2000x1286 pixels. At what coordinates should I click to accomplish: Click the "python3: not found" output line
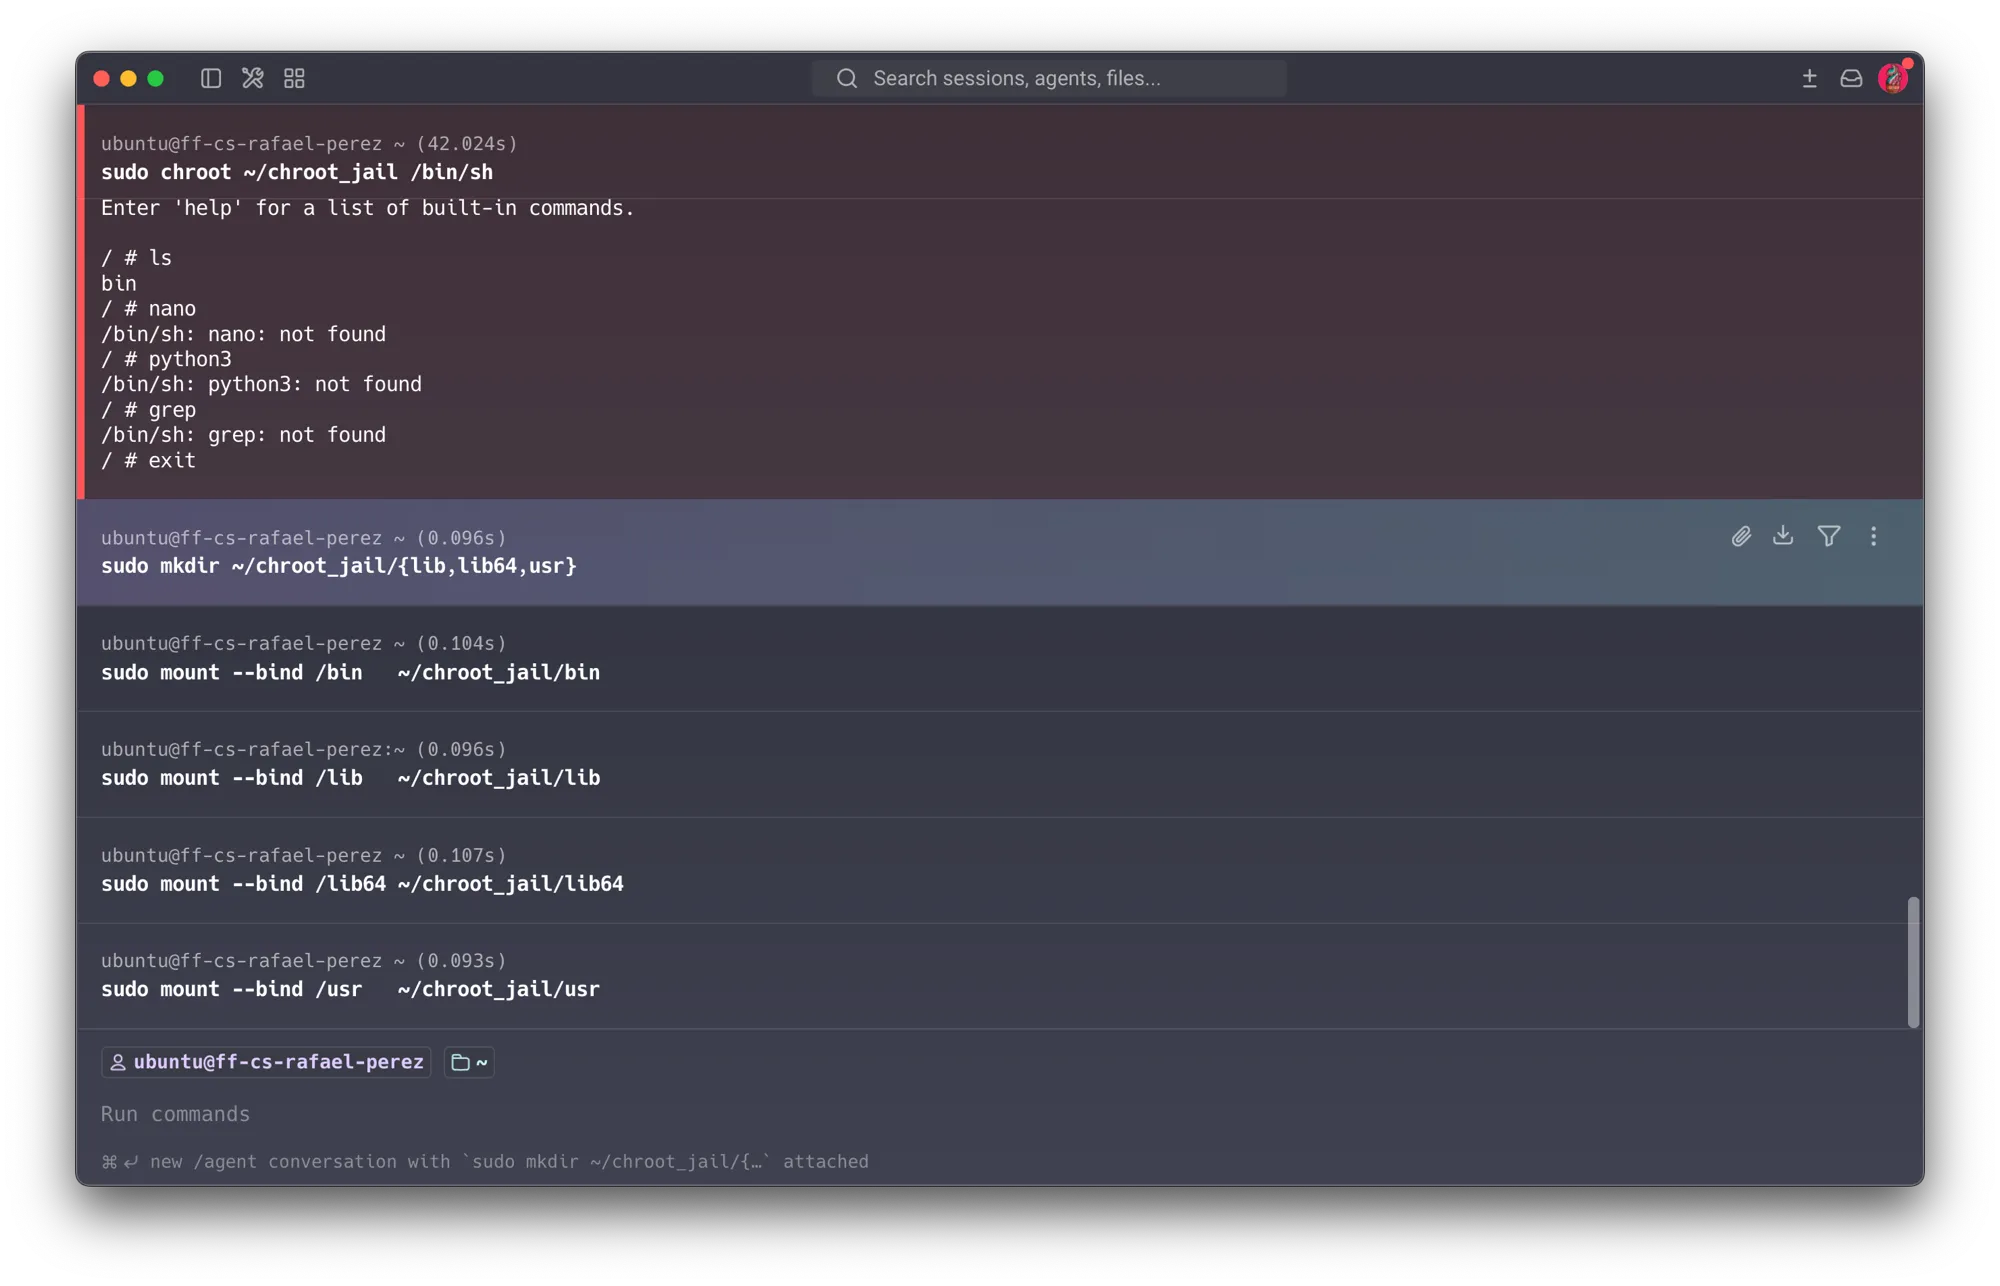pos(261,384)
